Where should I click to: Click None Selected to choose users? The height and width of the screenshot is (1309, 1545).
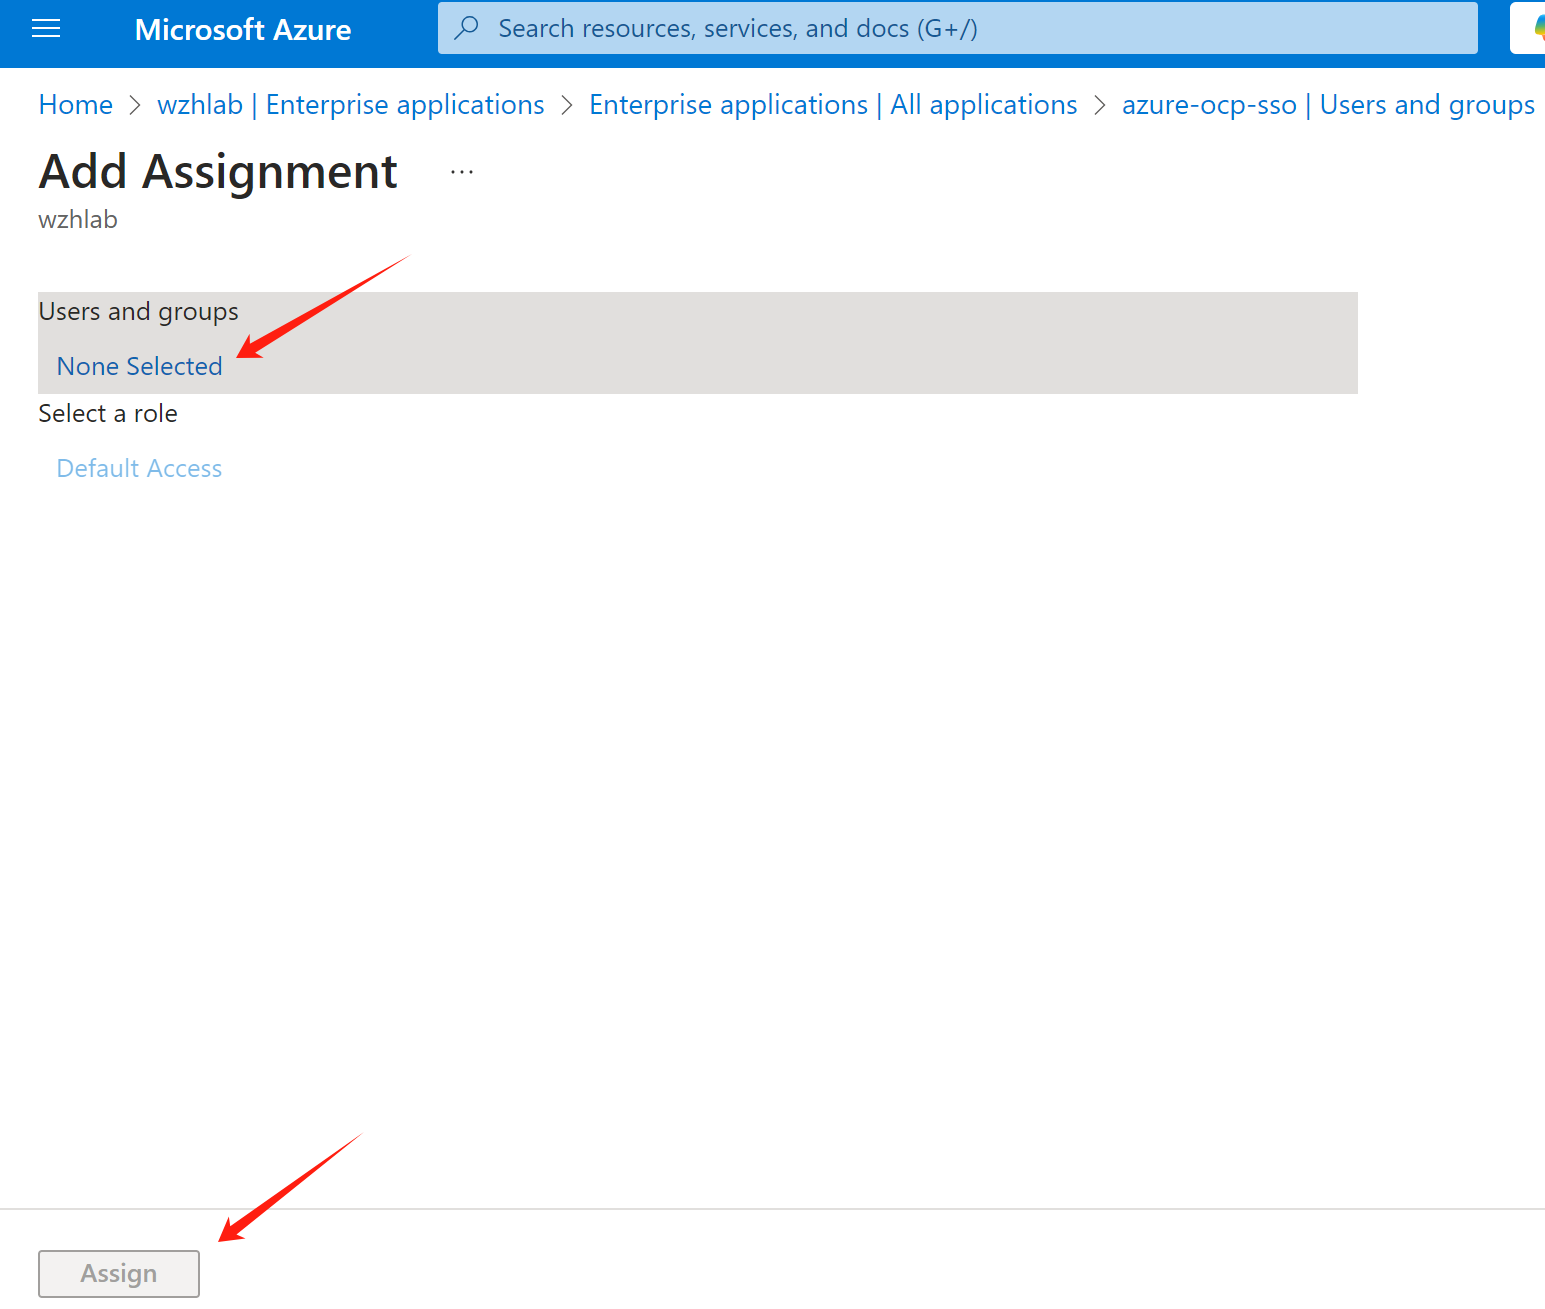139,367
